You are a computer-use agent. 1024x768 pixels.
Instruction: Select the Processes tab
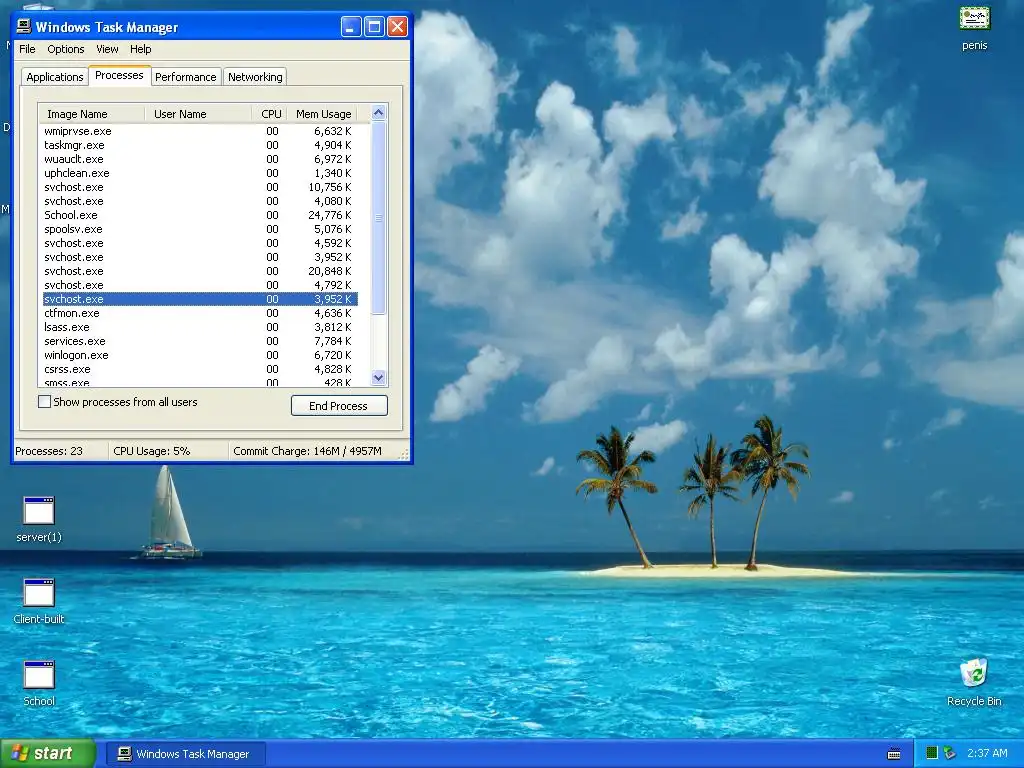[119, 75]
